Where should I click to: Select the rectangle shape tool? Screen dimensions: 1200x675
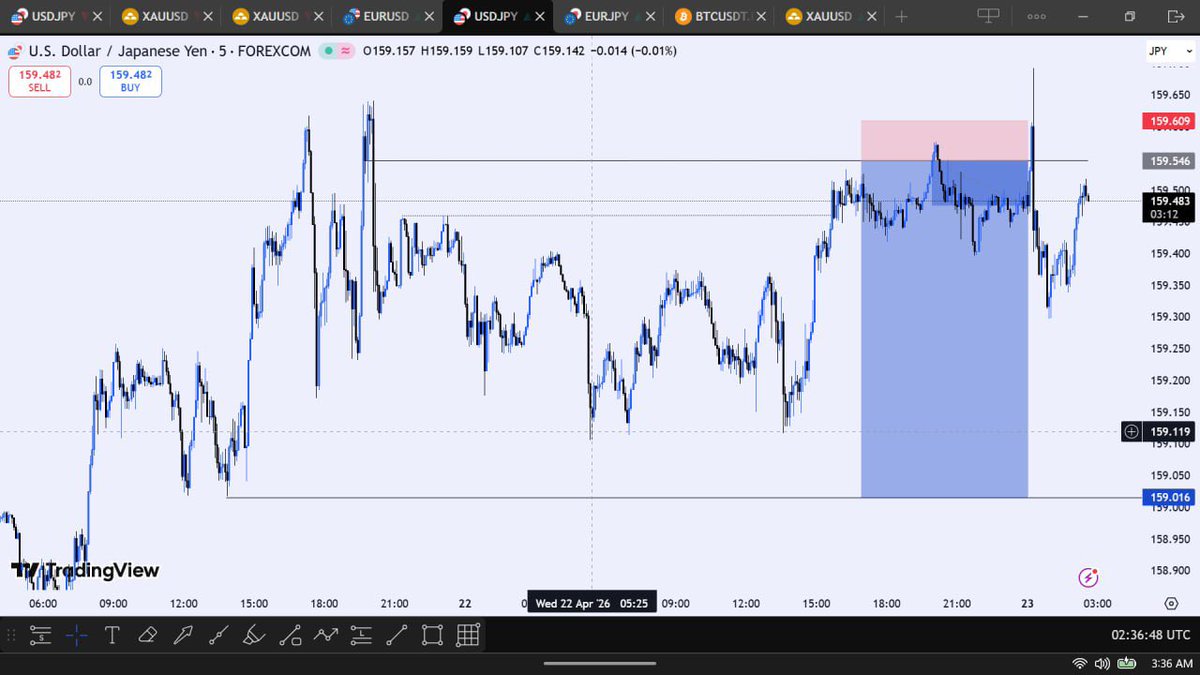pyautogui.click(x=432, y=634)
